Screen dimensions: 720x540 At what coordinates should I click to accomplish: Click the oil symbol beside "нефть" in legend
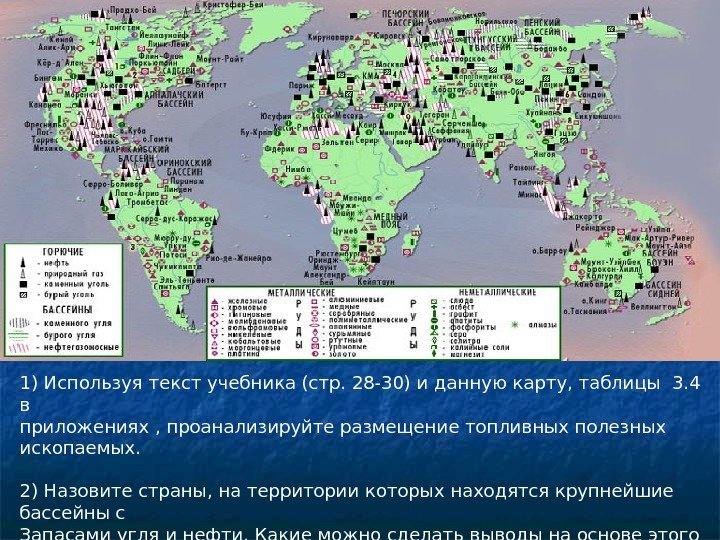pos(22,263)
